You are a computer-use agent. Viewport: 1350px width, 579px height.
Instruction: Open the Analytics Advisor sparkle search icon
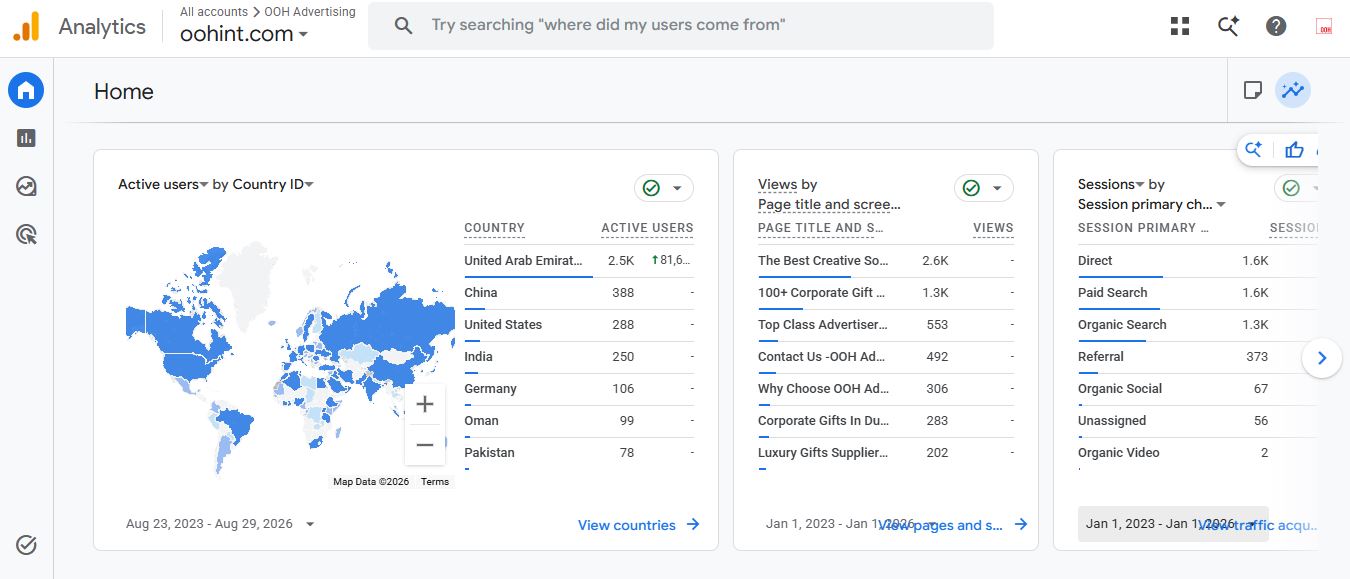coord(1228,26)
